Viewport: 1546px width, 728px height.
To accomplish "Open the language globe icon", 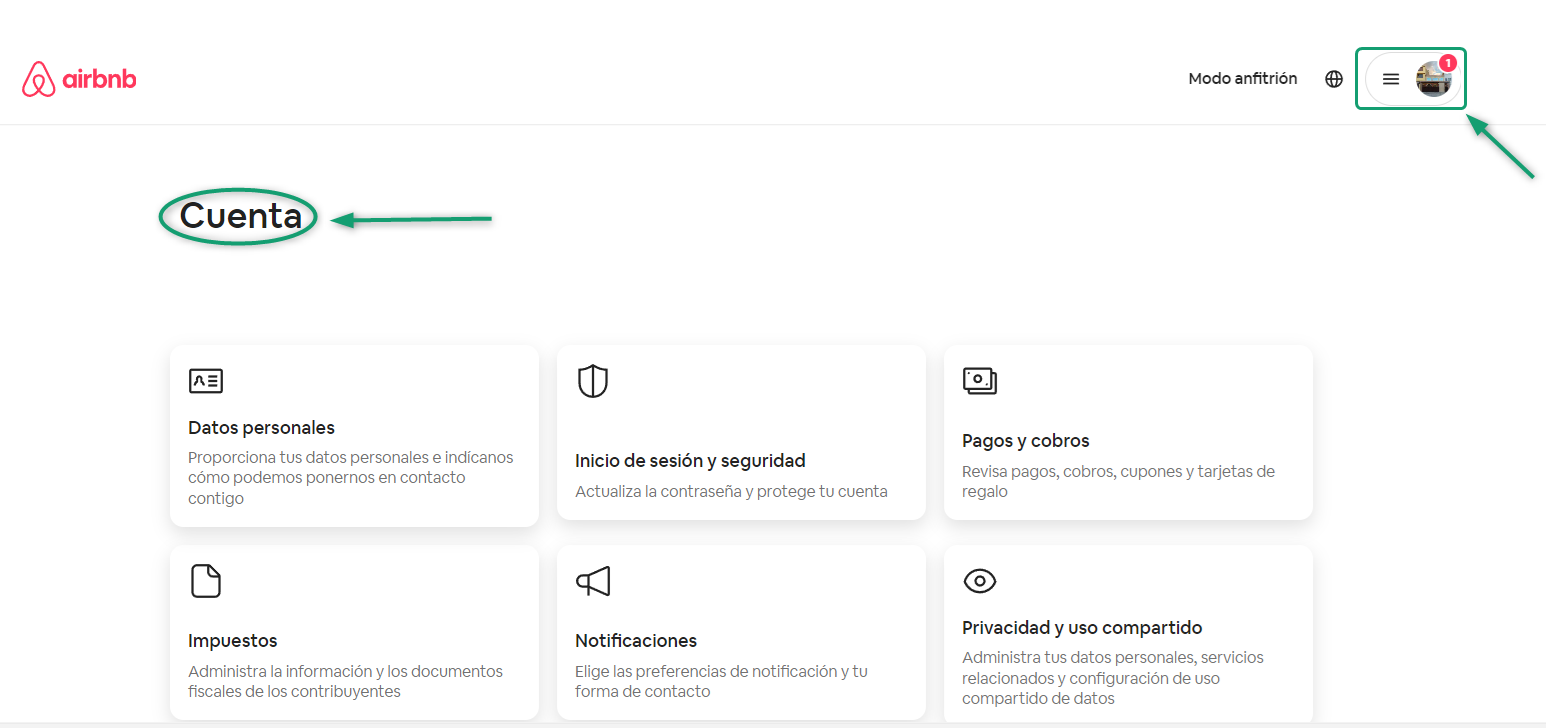I will pyautogui.click(x=1334, y=79).
